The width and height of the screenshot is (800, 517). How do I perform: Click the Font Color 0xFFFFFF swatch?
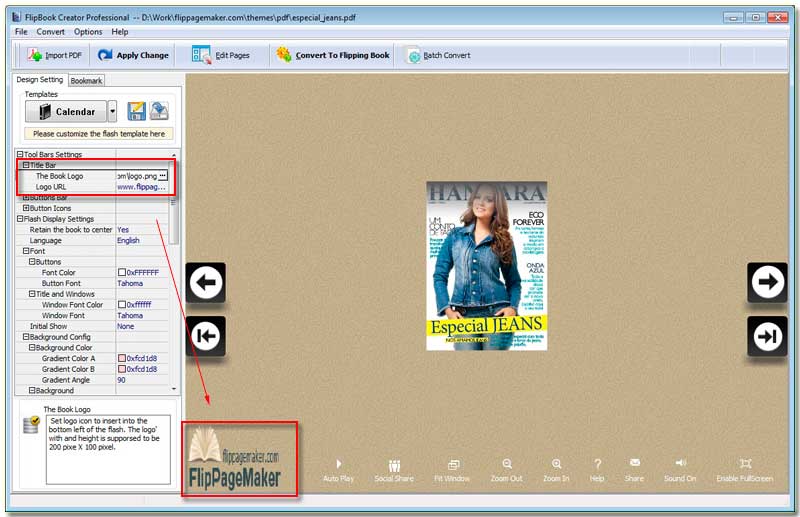(122, 272)
